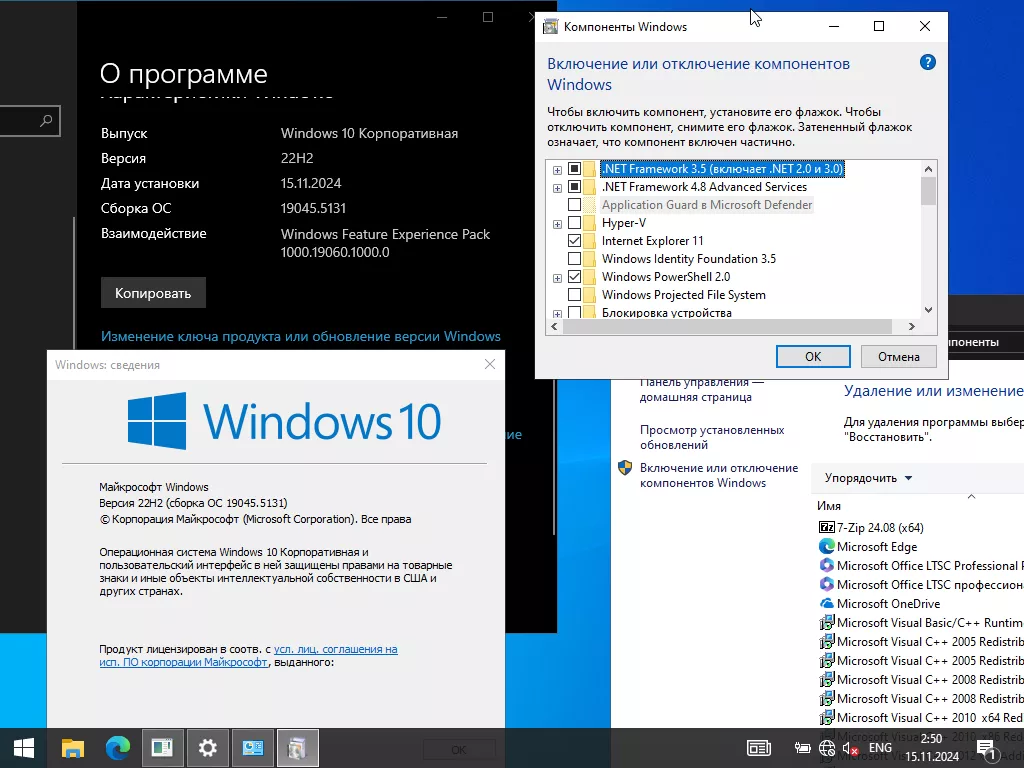The image size is (1024, 768).
Task: Click the components list vertical scrollbar down arrow
Action: point(928,310)
